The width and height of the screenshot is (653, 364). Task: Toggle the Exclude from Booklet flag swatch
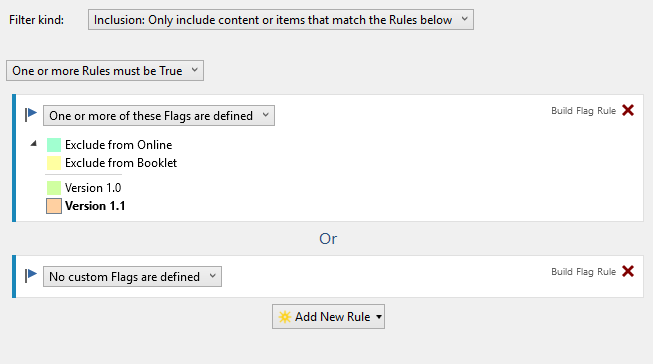coord(54,163)
